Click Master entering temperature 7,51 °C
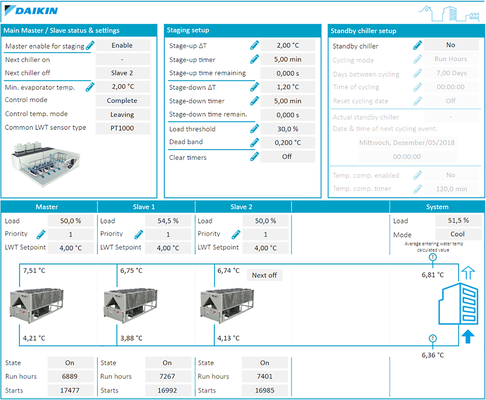The height and width of the screenshot is (400, 486). (x=34, y=271)
